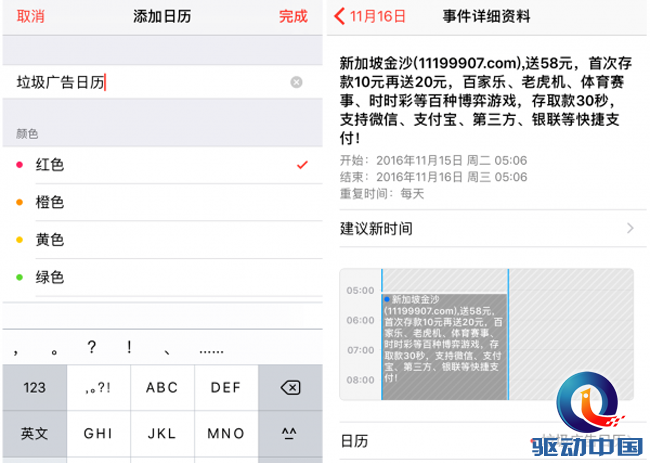Select the 黄色 color option
Viewport: 650px width, 463px height.
pos(162,240)
